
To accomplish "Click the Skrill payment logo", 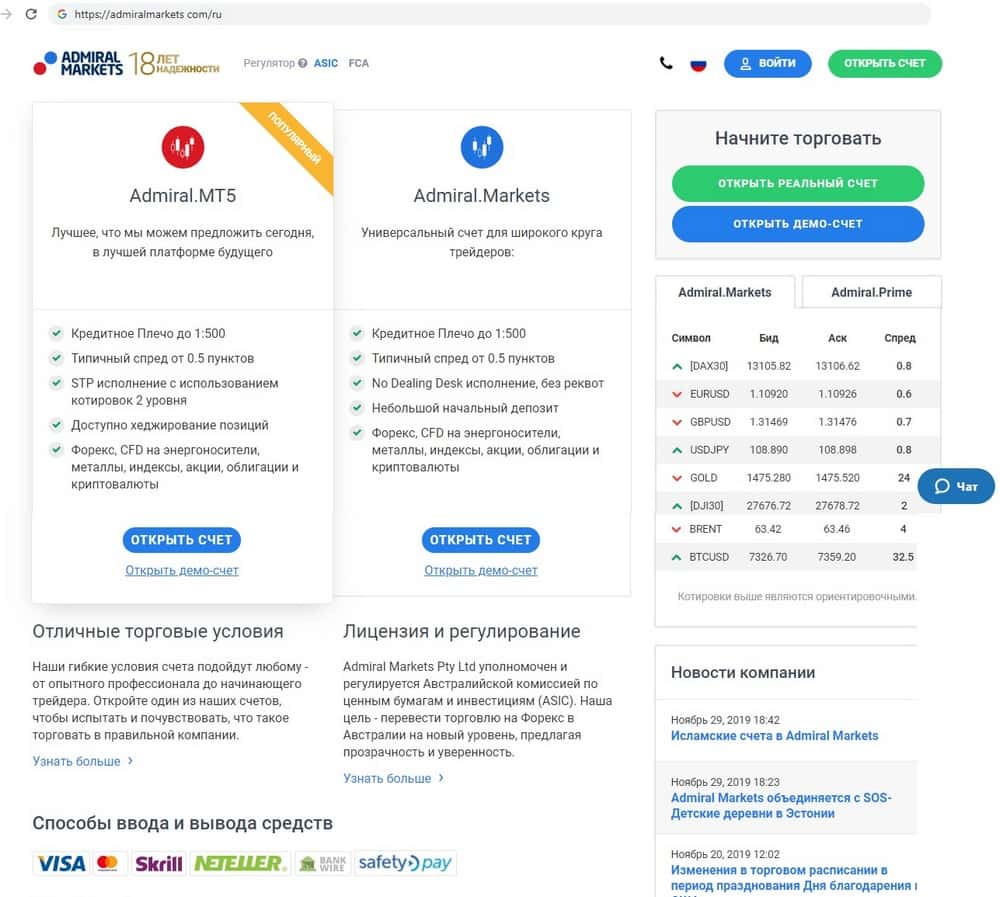I will pyautogui.click(x=158, y=863).
